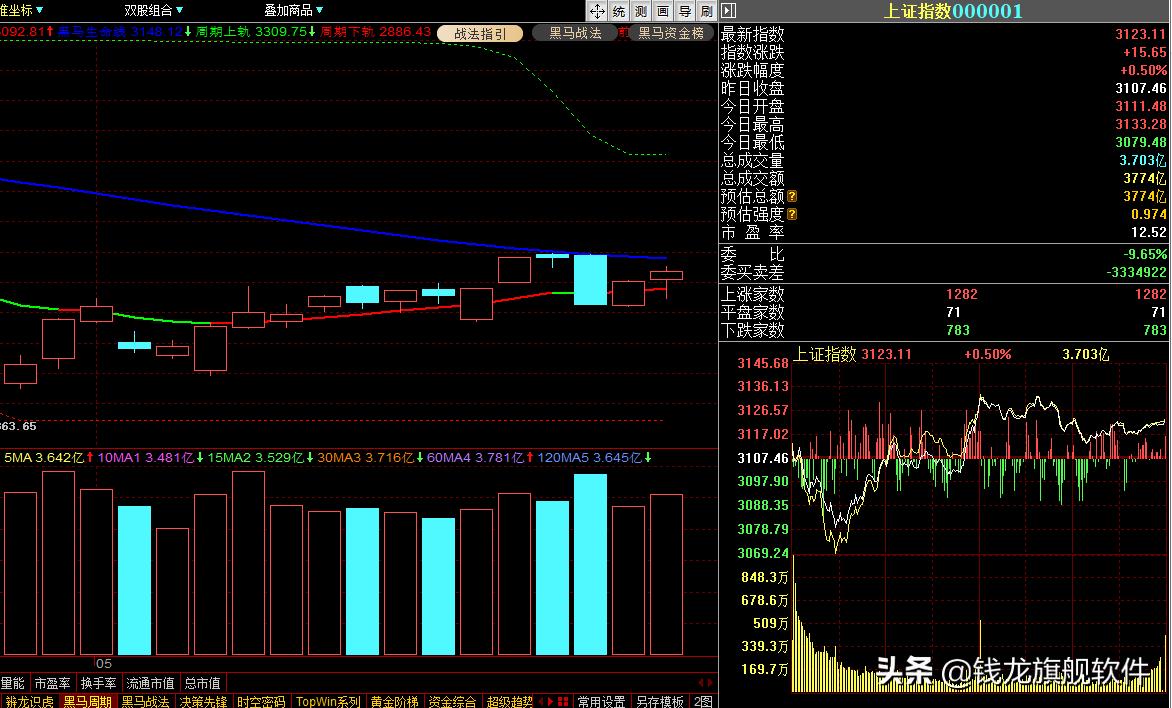
Task: Select the tall cyan candlestick on price chart
Action: pyautogui.click(x=590, y=279)
